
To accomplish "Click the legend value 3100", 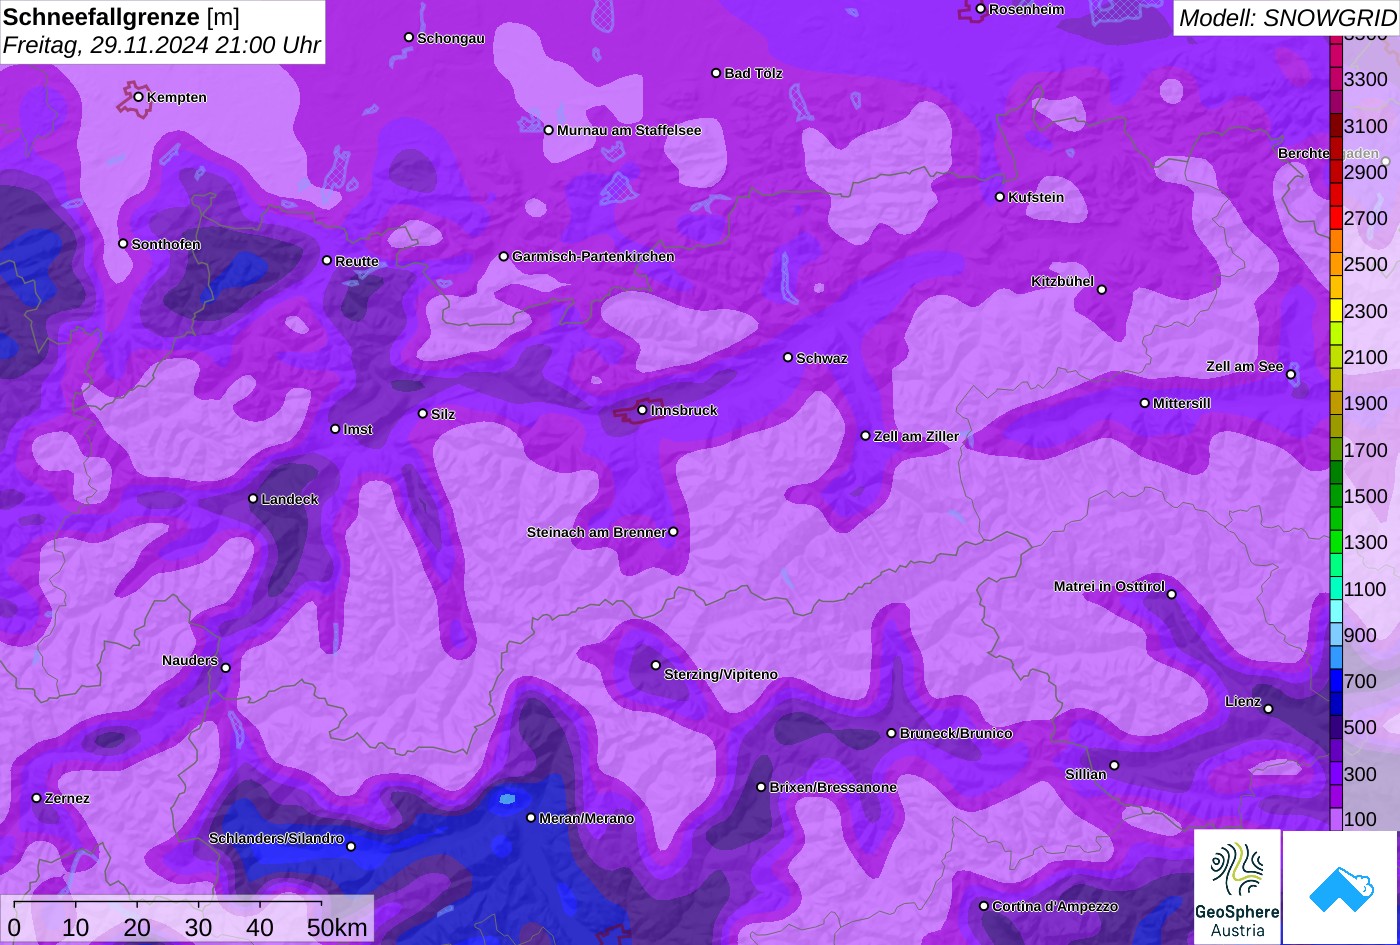I will 1366,125.
